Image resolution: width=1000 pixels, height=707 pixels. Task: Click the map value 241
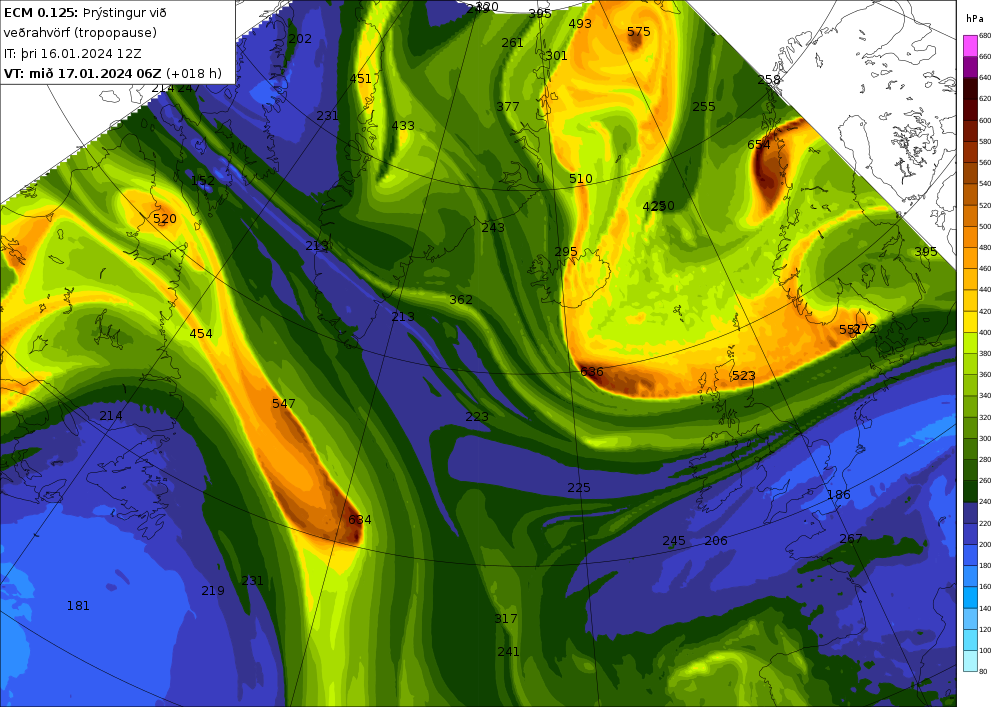point(508,652)
